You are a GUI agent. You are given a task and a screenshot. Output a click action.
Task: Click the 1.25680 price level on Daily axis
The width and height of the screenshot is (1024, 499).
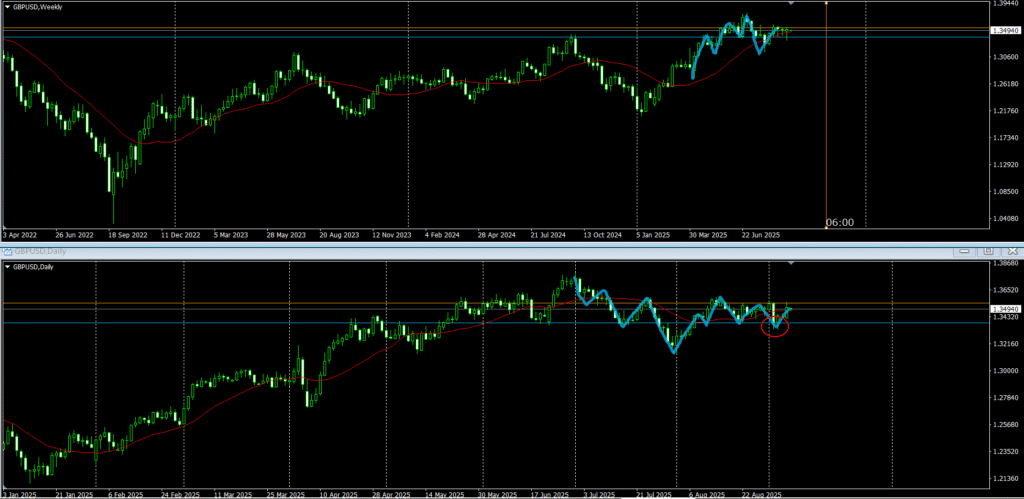(1006, 425)
